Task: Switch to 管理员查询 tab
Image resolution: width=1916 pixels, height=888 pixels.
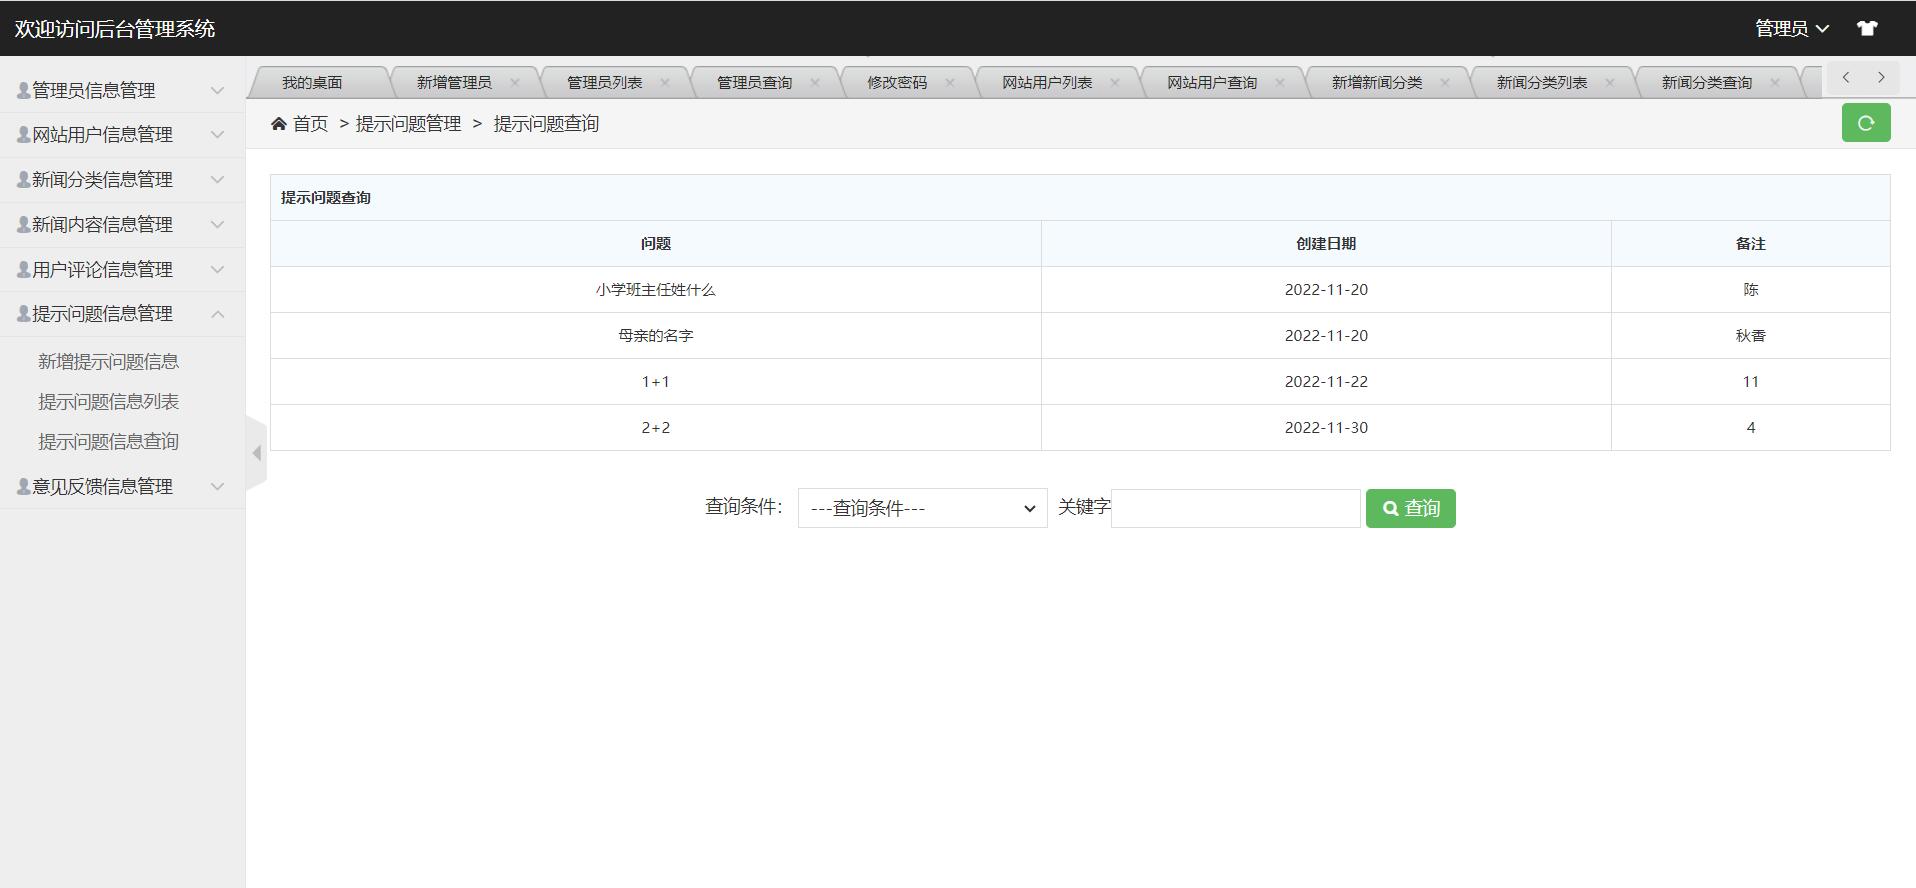Action: (754, 82)
